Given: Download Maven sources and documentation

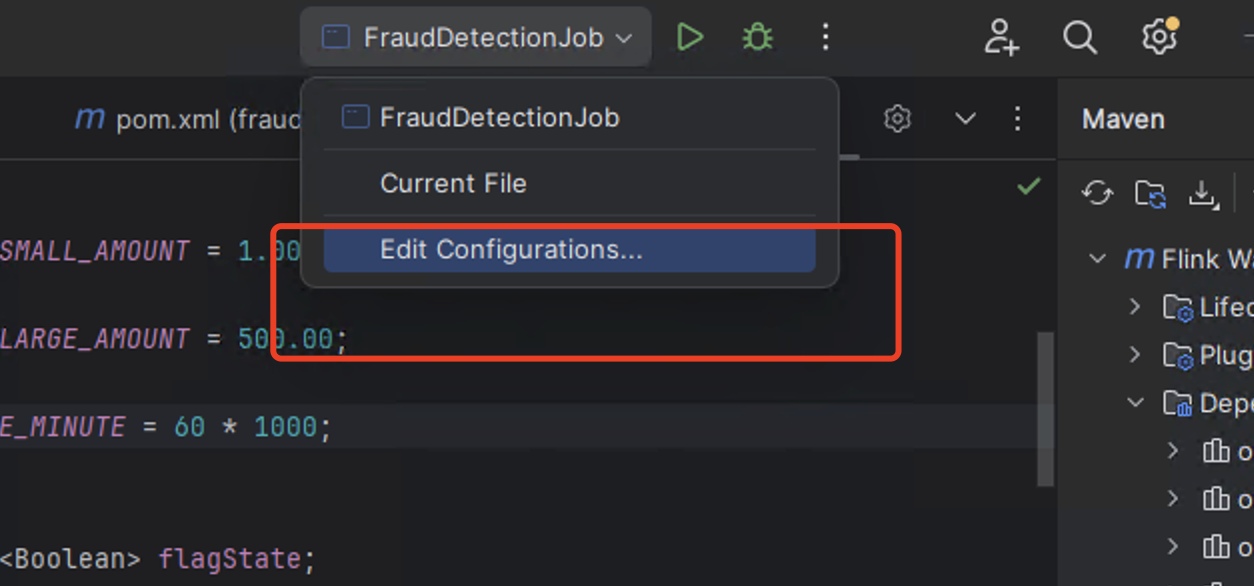Looking at the screenshot, I should (1202, 193).
